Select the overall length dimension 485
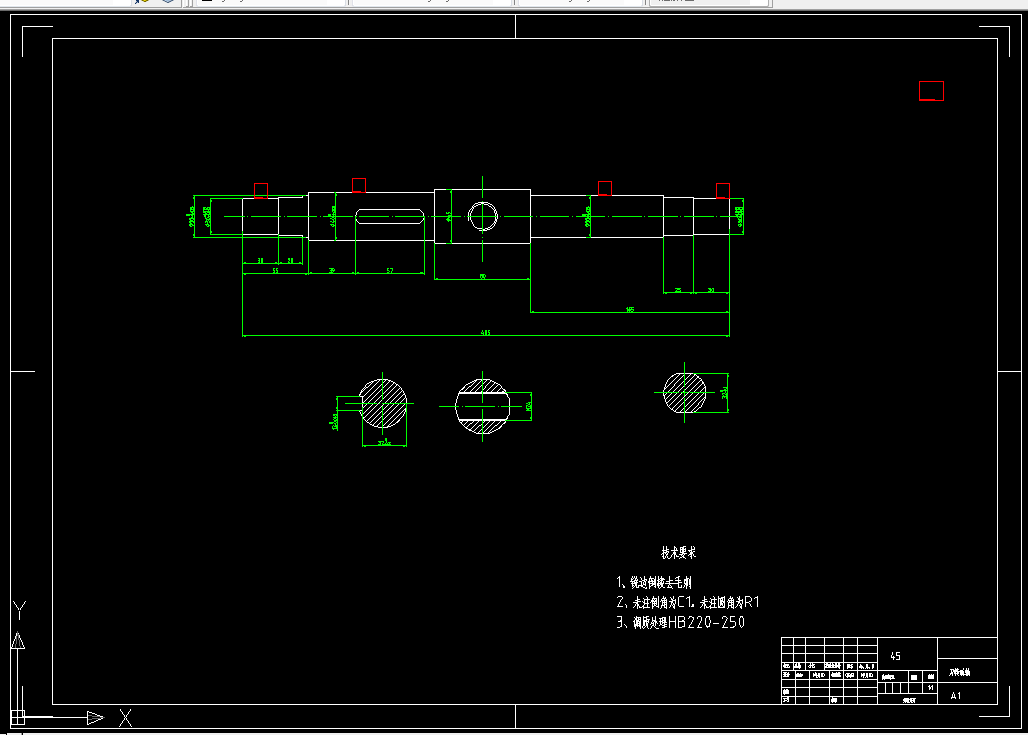This screenshot has height=735, width=1028. 486,333
